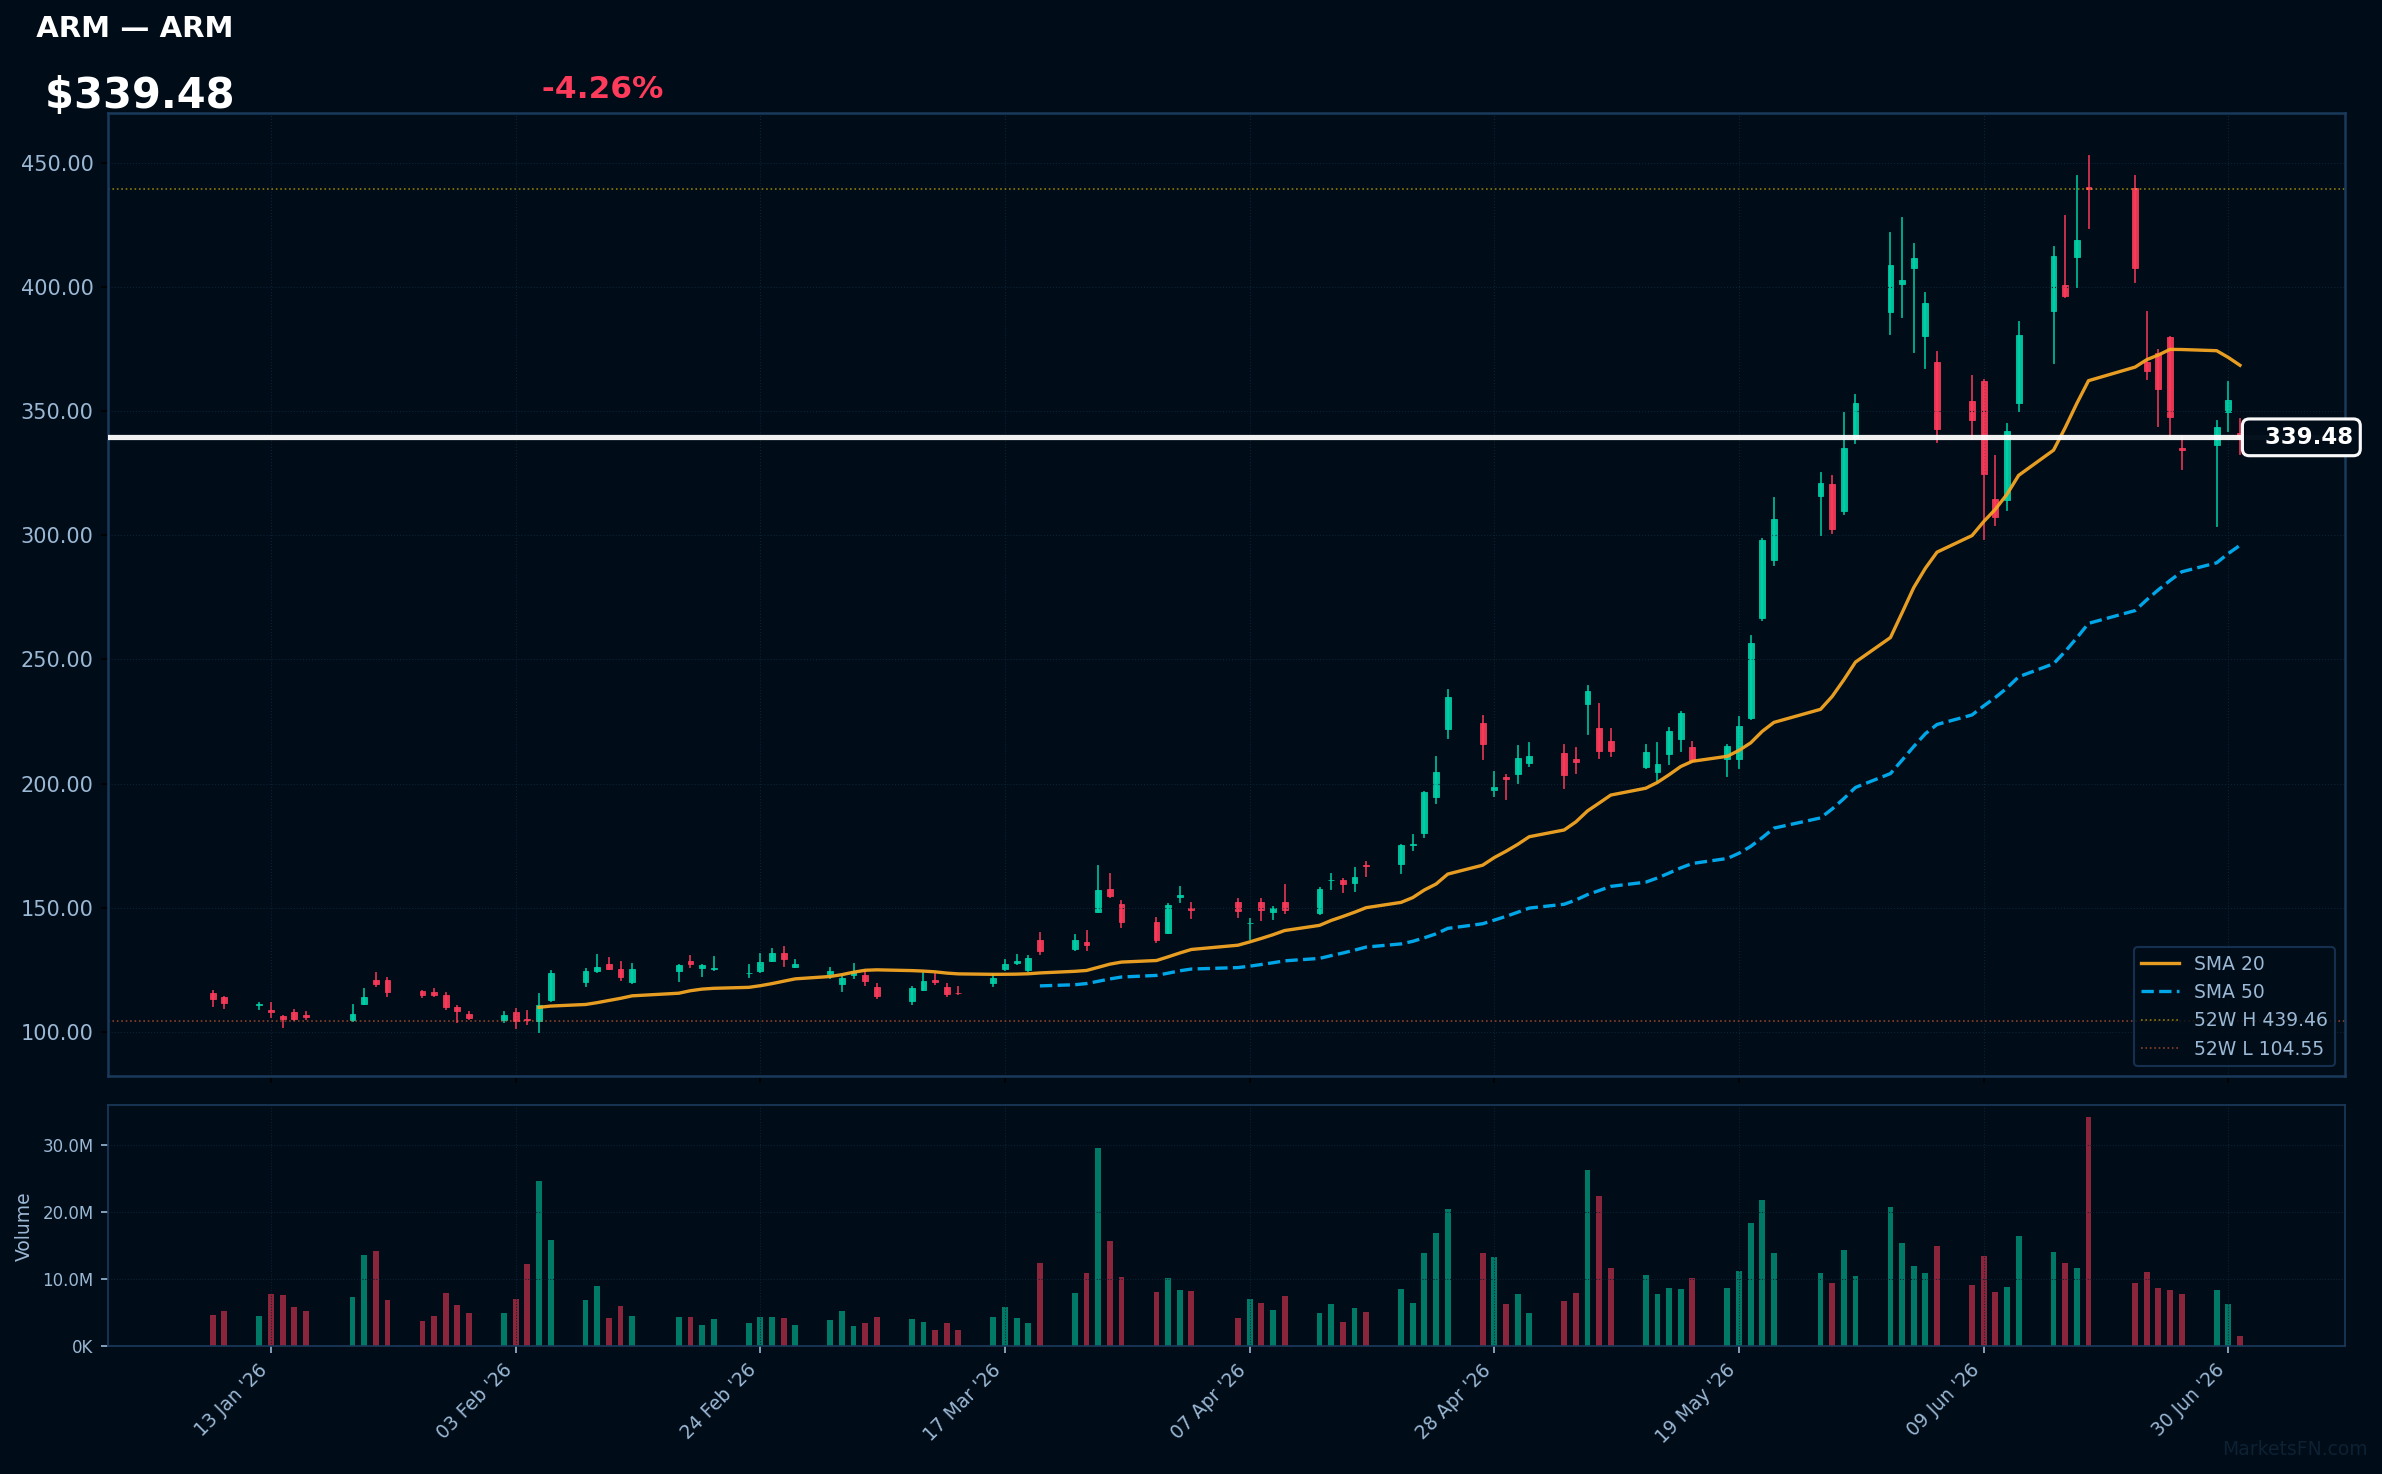Click the Volume axis title
This screenshot has width=2382, height=1474.
tap(23, 1227)
